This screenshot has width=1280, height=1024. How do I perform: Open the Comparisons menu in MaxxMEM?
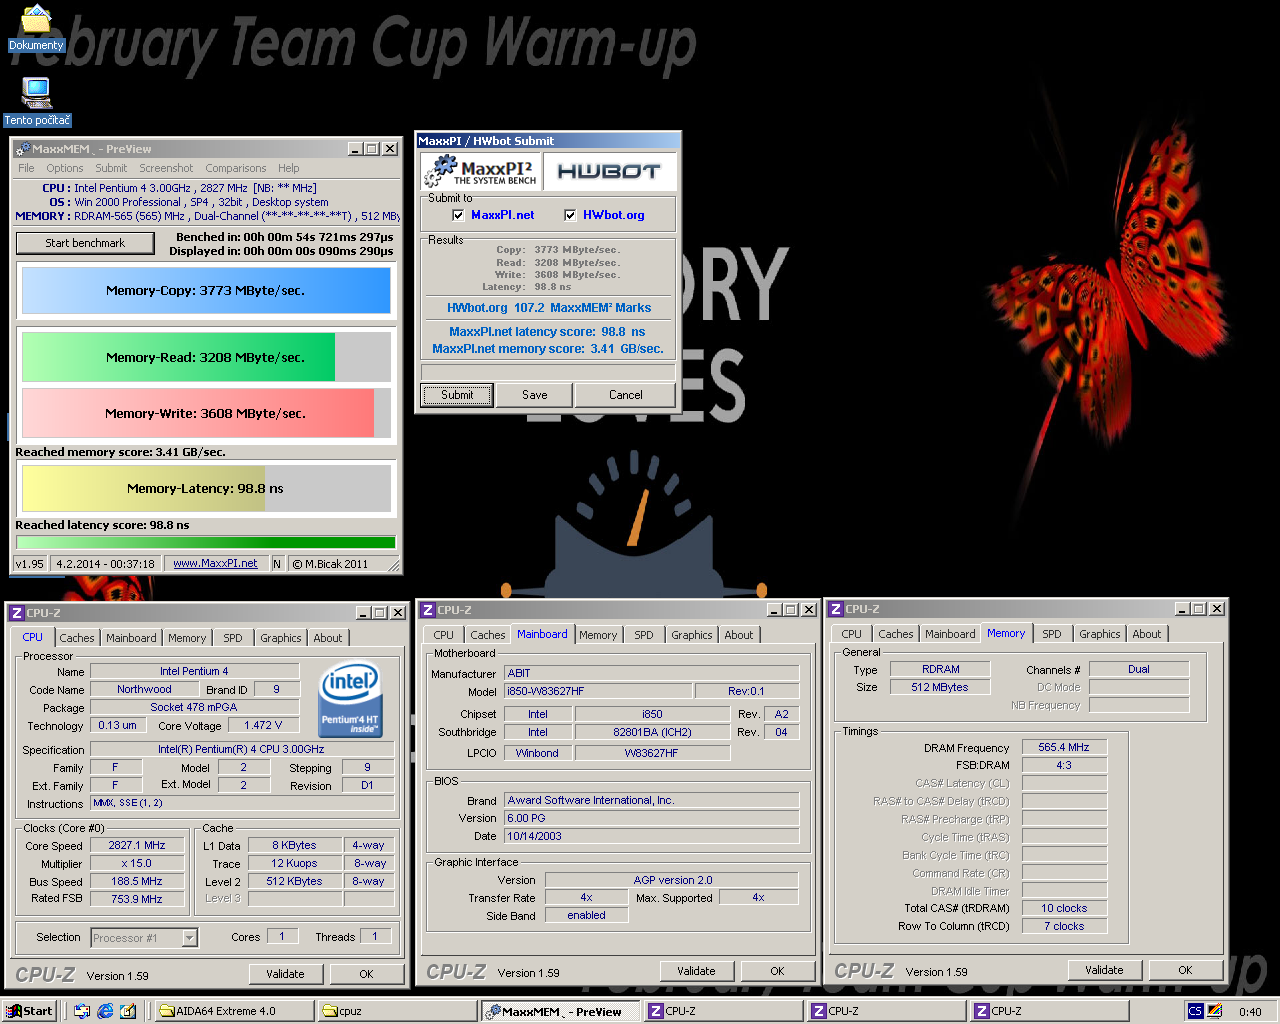point(236,168)
